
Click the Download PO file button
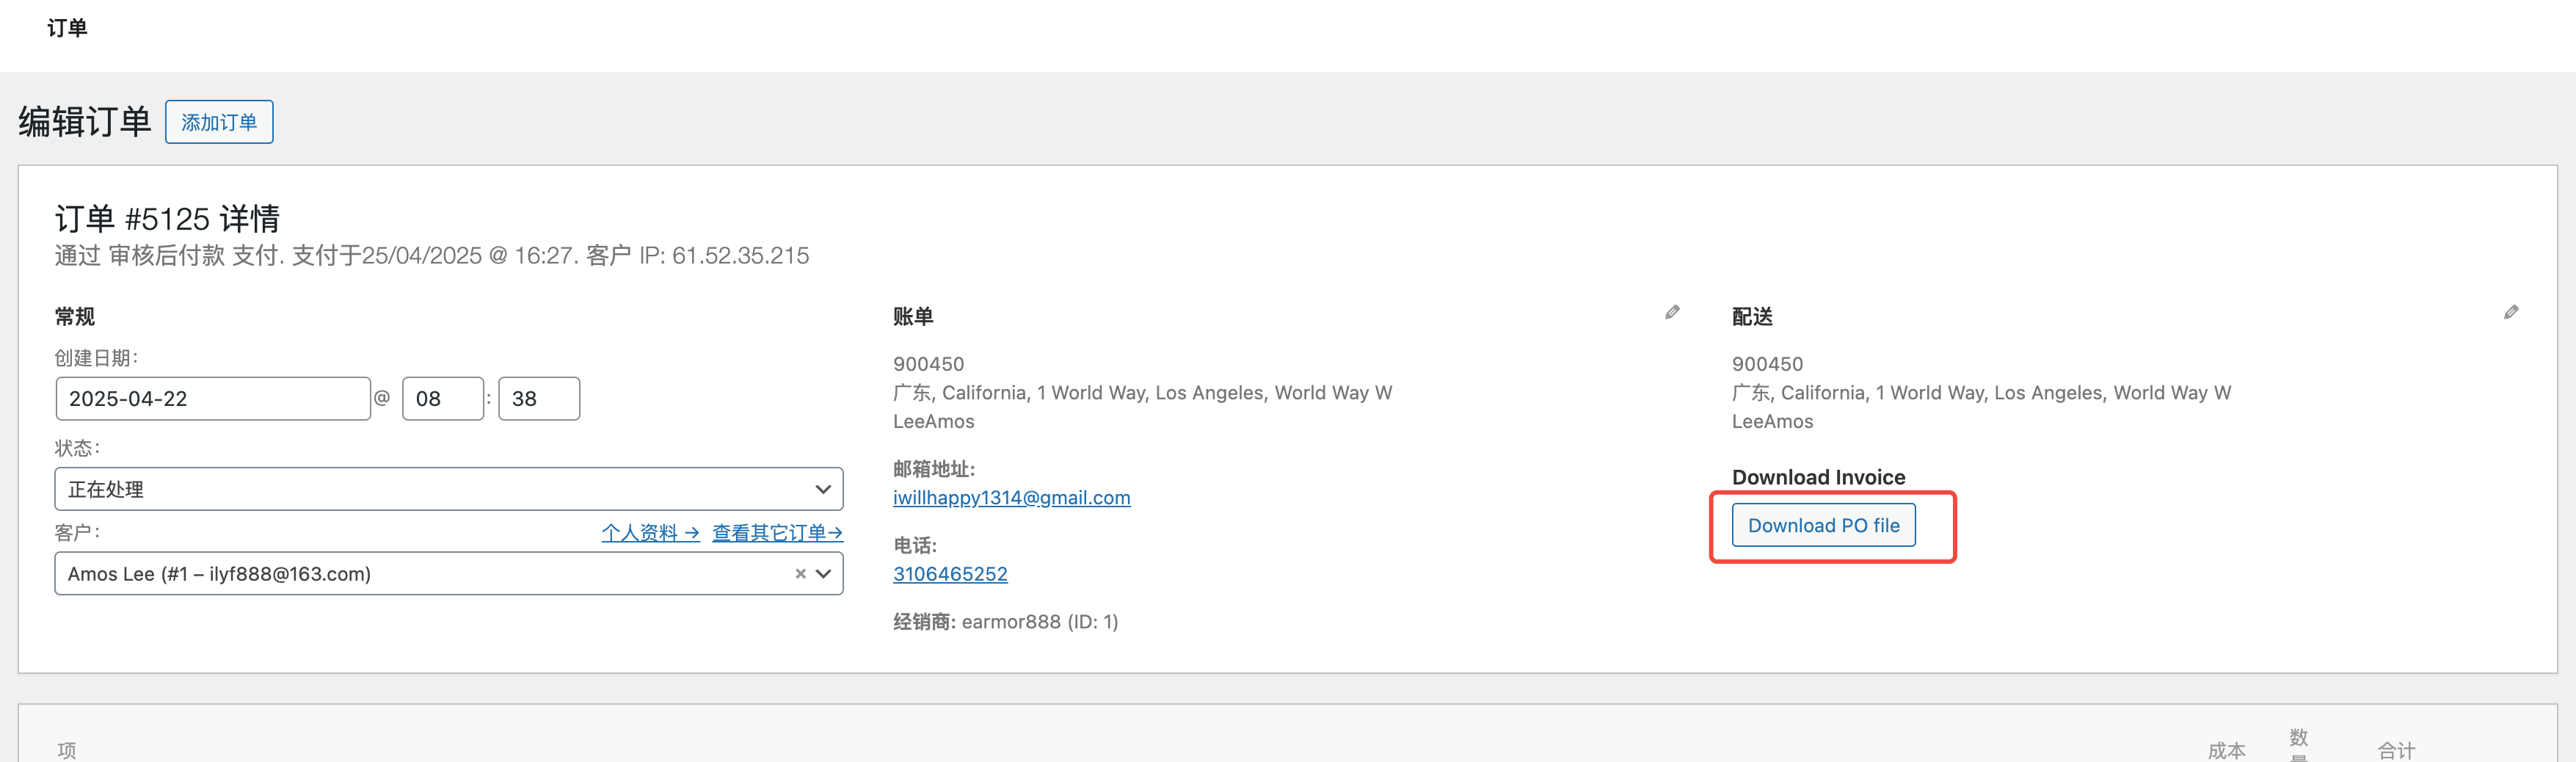(x=1823, y=526)
